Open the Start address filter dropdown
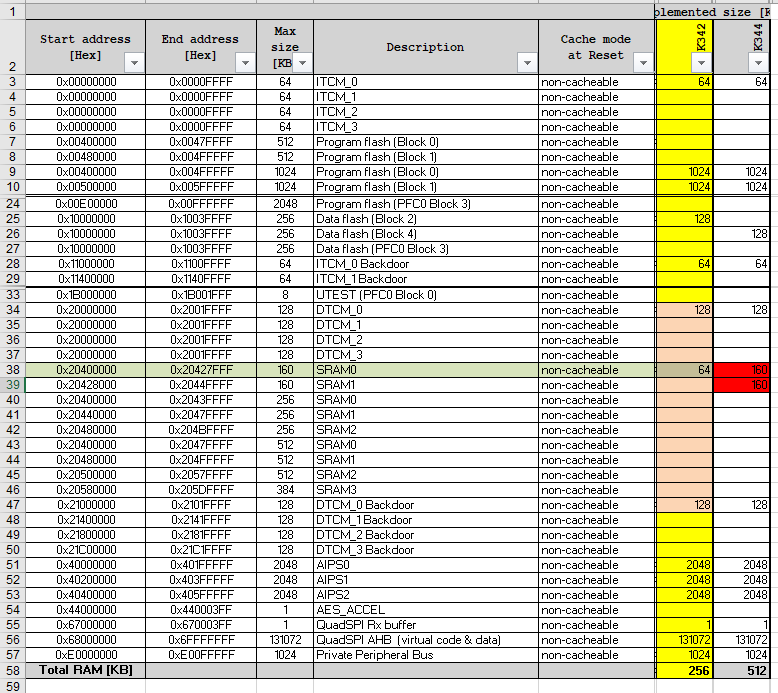The height and width of the screenshot is (693, 778). (134, 63)
